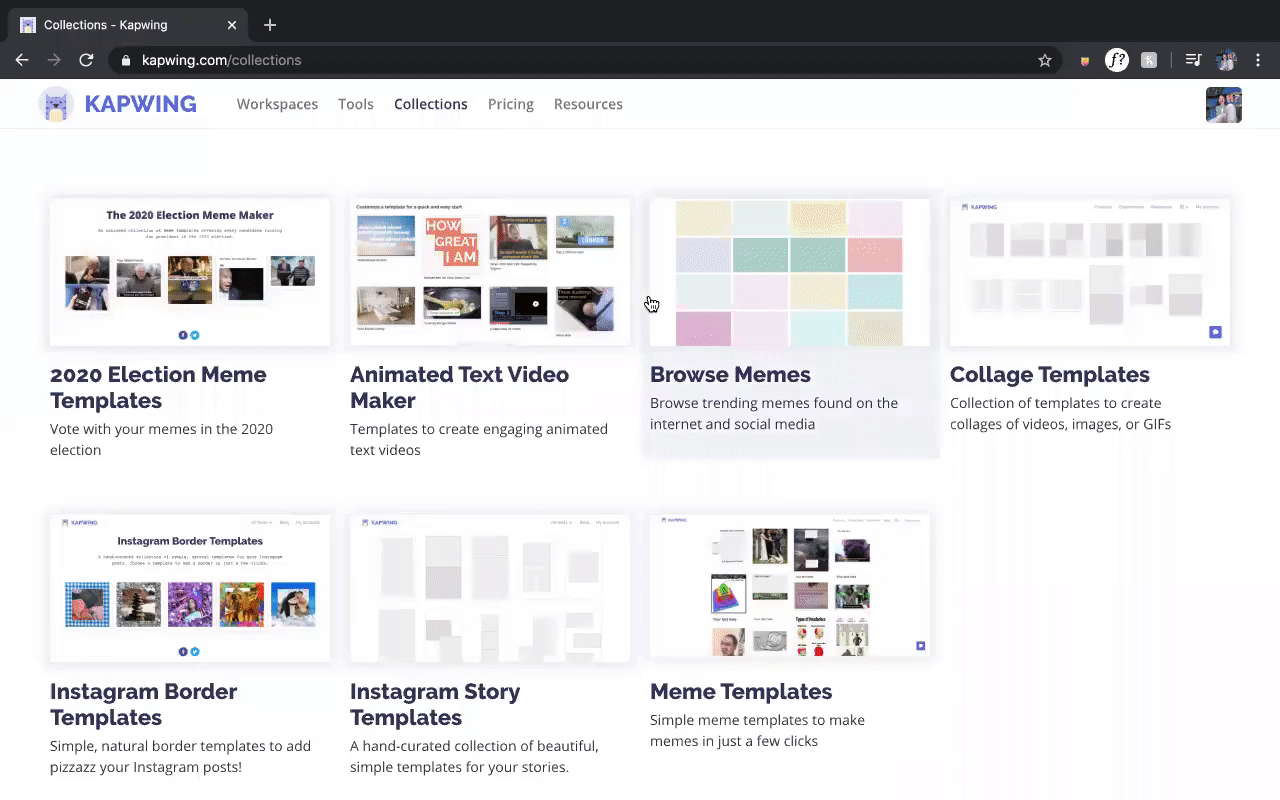The height and width of the screenshot is (800, 1280).
Task: Go back with browser back arrow
Action: tap(22, 60)
